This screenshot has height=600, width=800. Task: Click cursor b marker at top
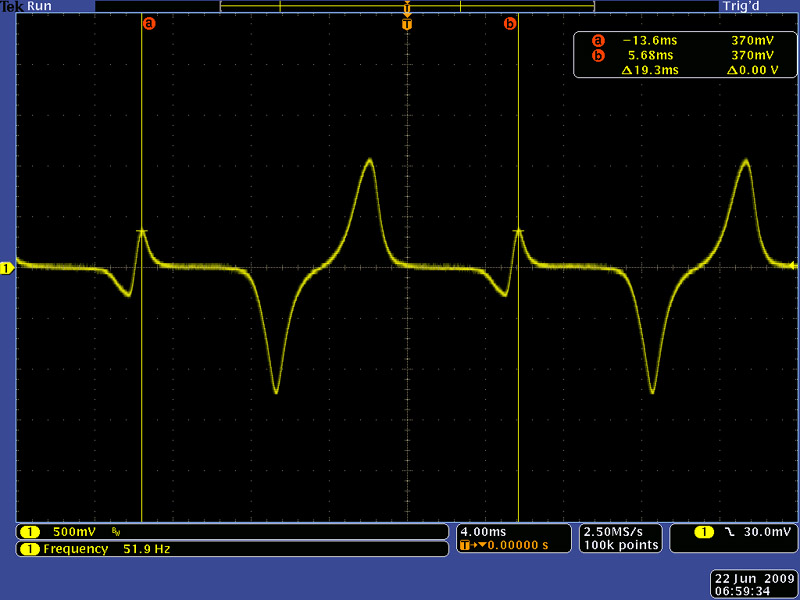[510, 23]
